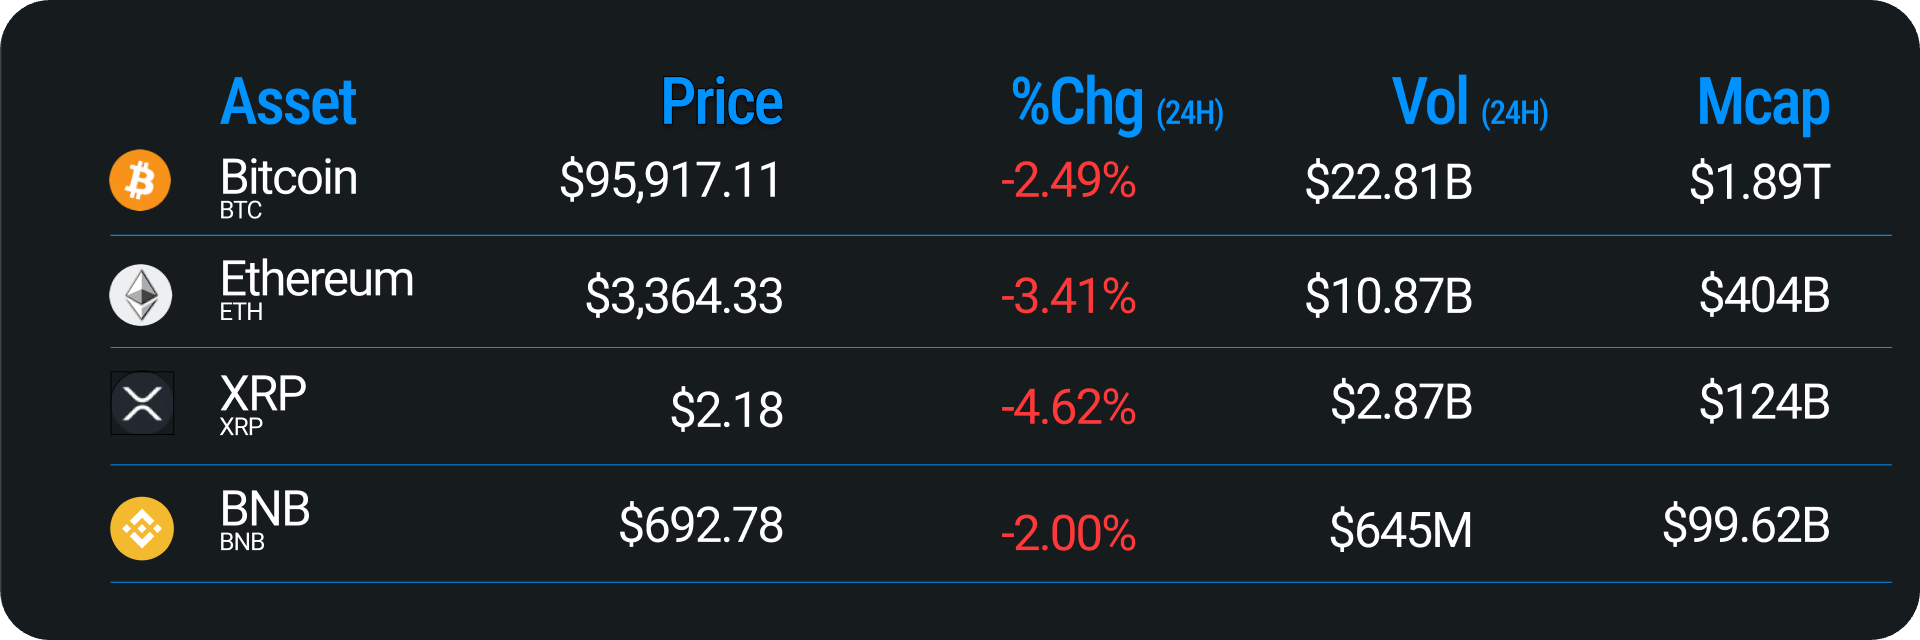
Task: Select Ethereum's -3.41% change value
Action: [1068, 297]
